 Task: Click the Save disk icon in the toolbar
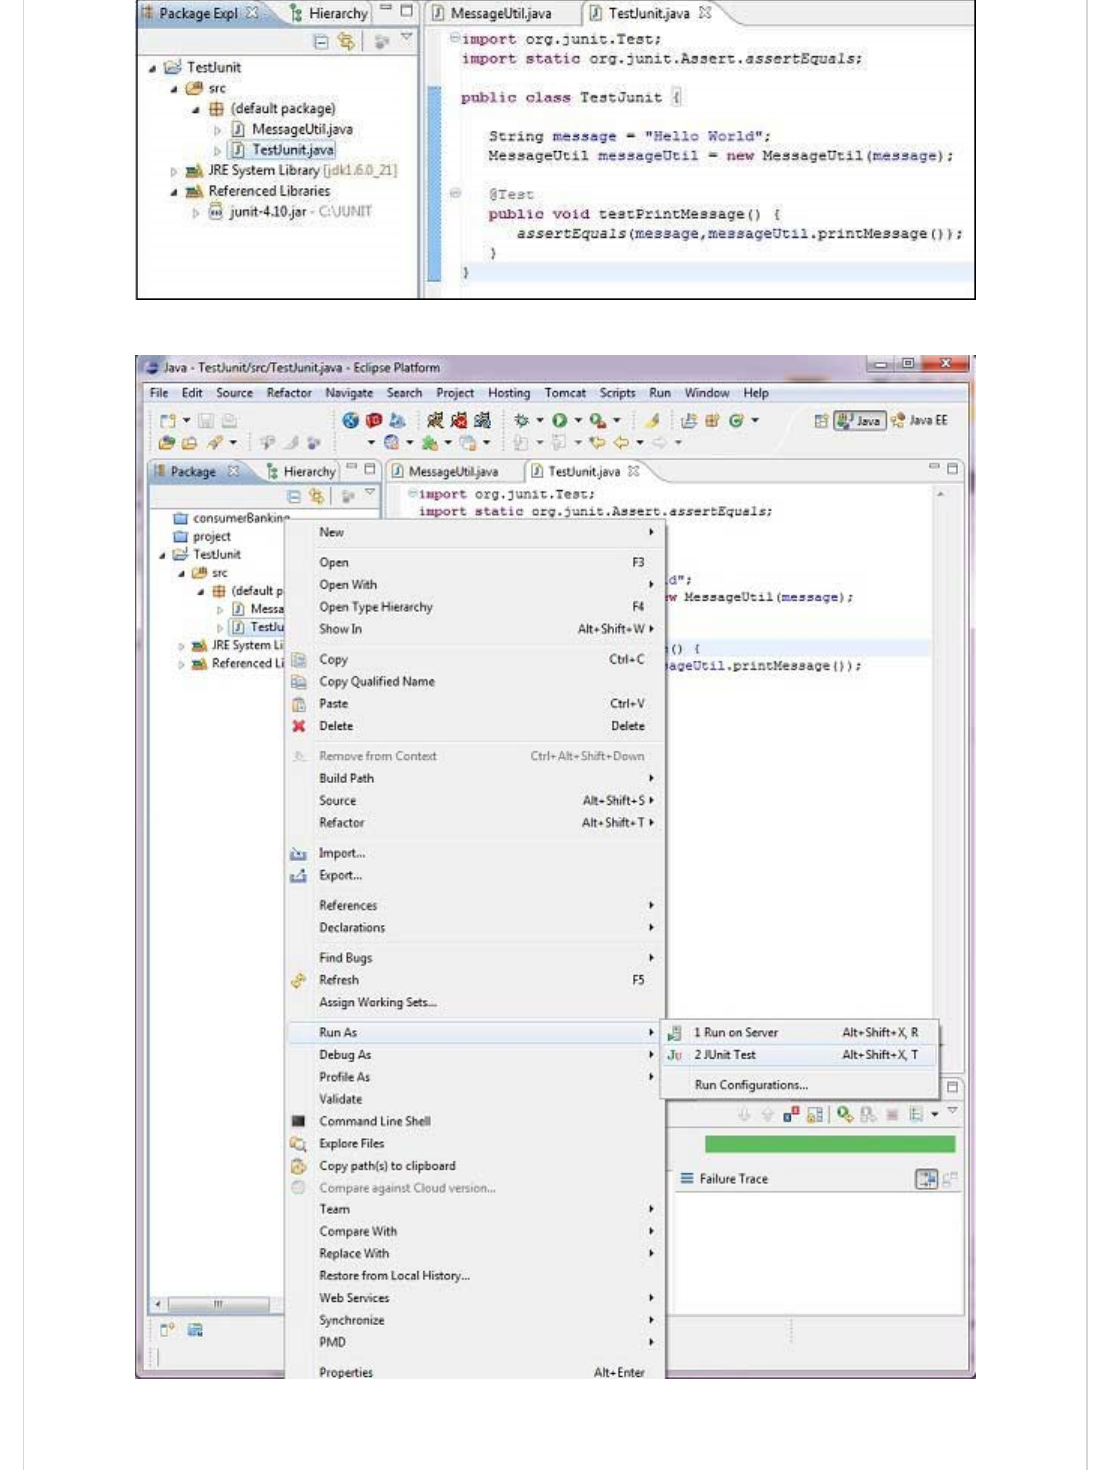coord(205,421)
